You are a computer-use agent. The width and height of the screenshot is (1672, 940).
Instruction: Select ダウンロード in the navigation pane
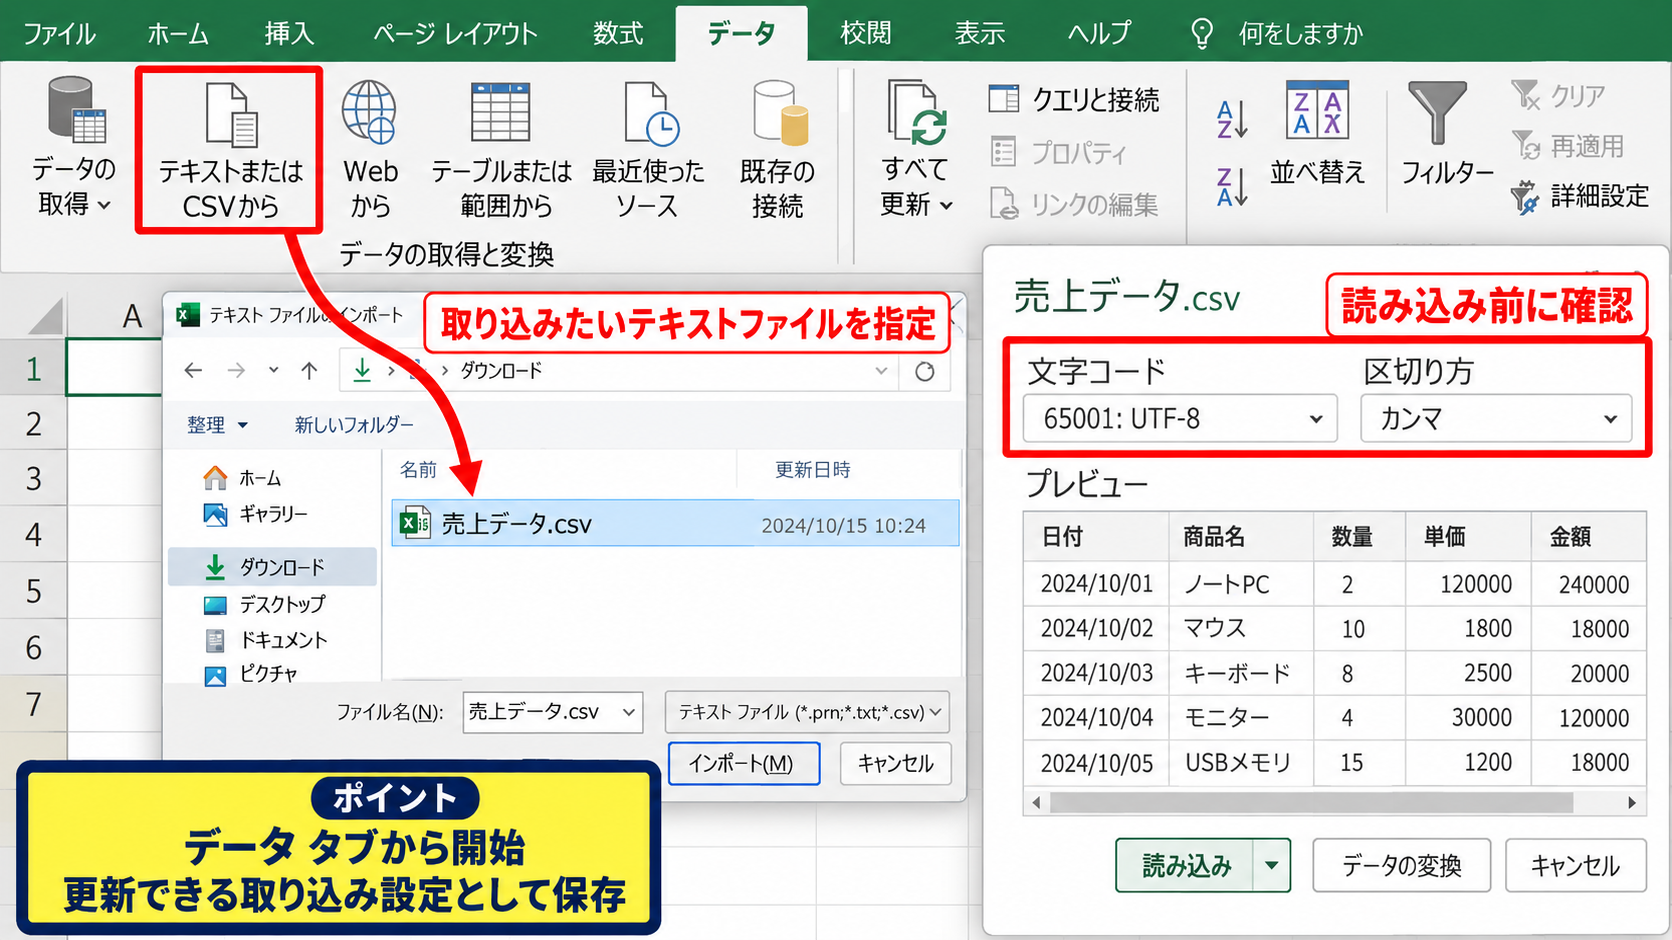pyautogui.click(x=272, y=567)
